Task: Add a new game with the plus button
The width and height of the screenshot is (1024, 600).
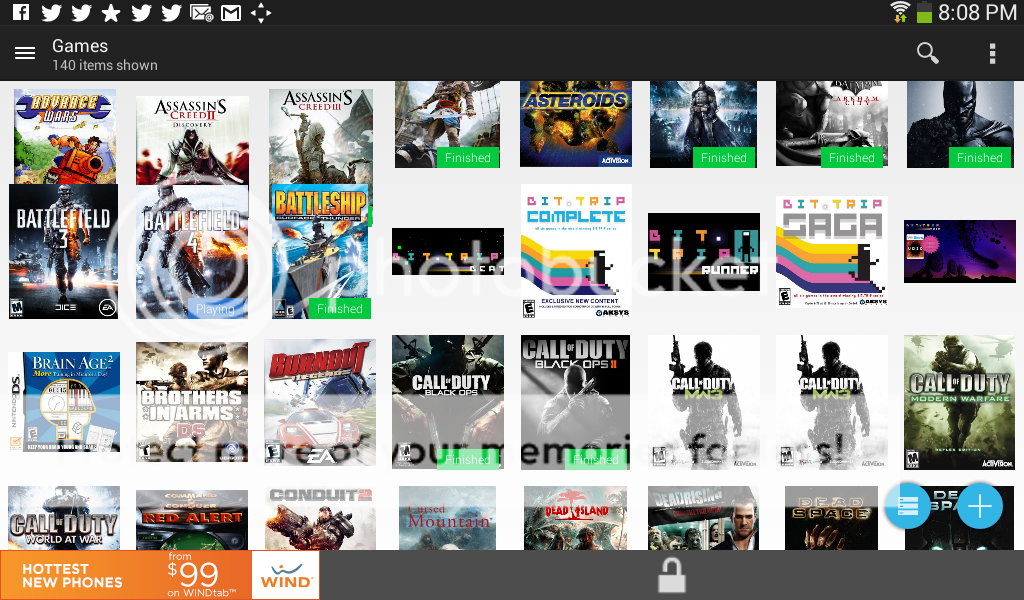Action: [x=980, y=505]
